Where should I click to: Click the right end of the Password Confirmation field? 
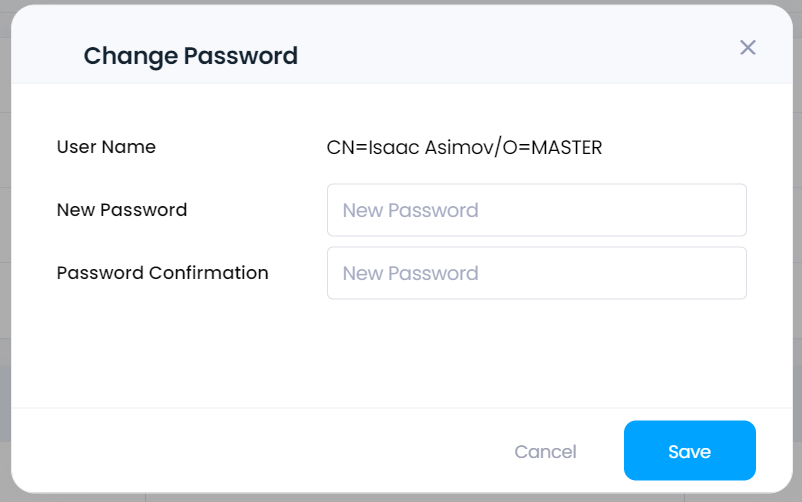click(x=716, y=273)
